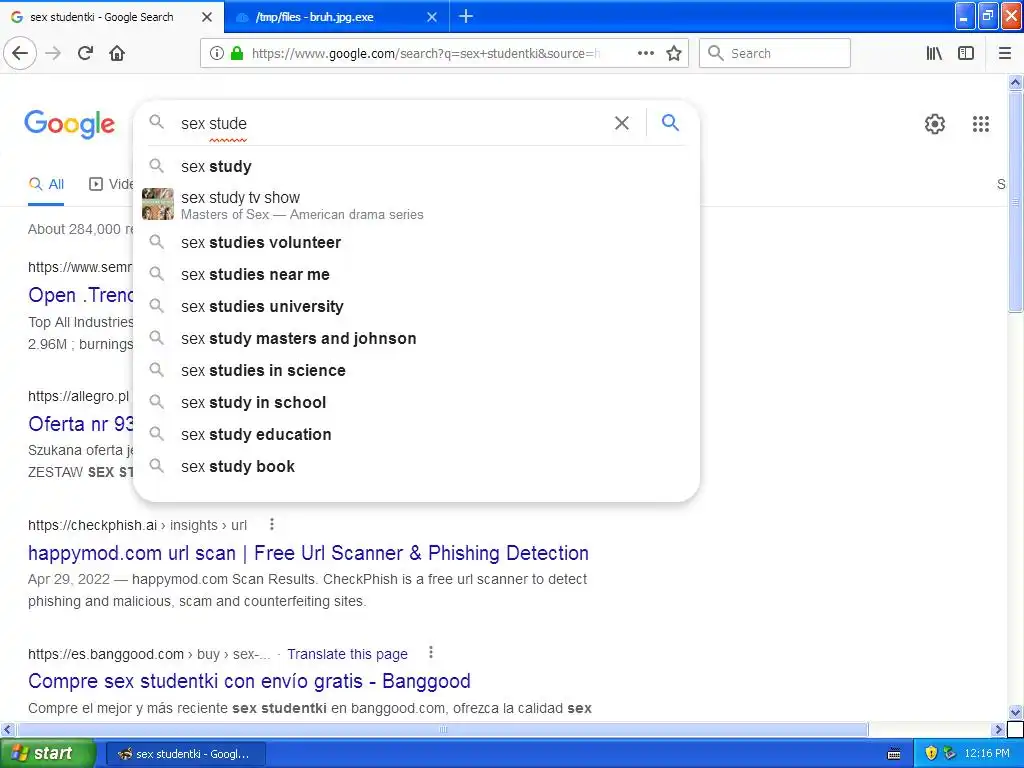
Task: Choose suggestion 'sex studies in science'
Action: tap(416, 370)
